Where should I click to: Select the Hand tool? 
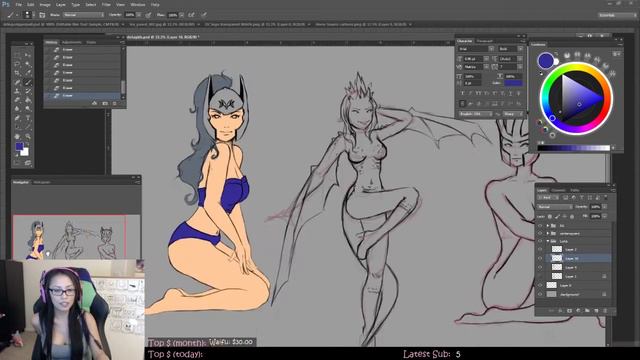click(x=17, y=136)
